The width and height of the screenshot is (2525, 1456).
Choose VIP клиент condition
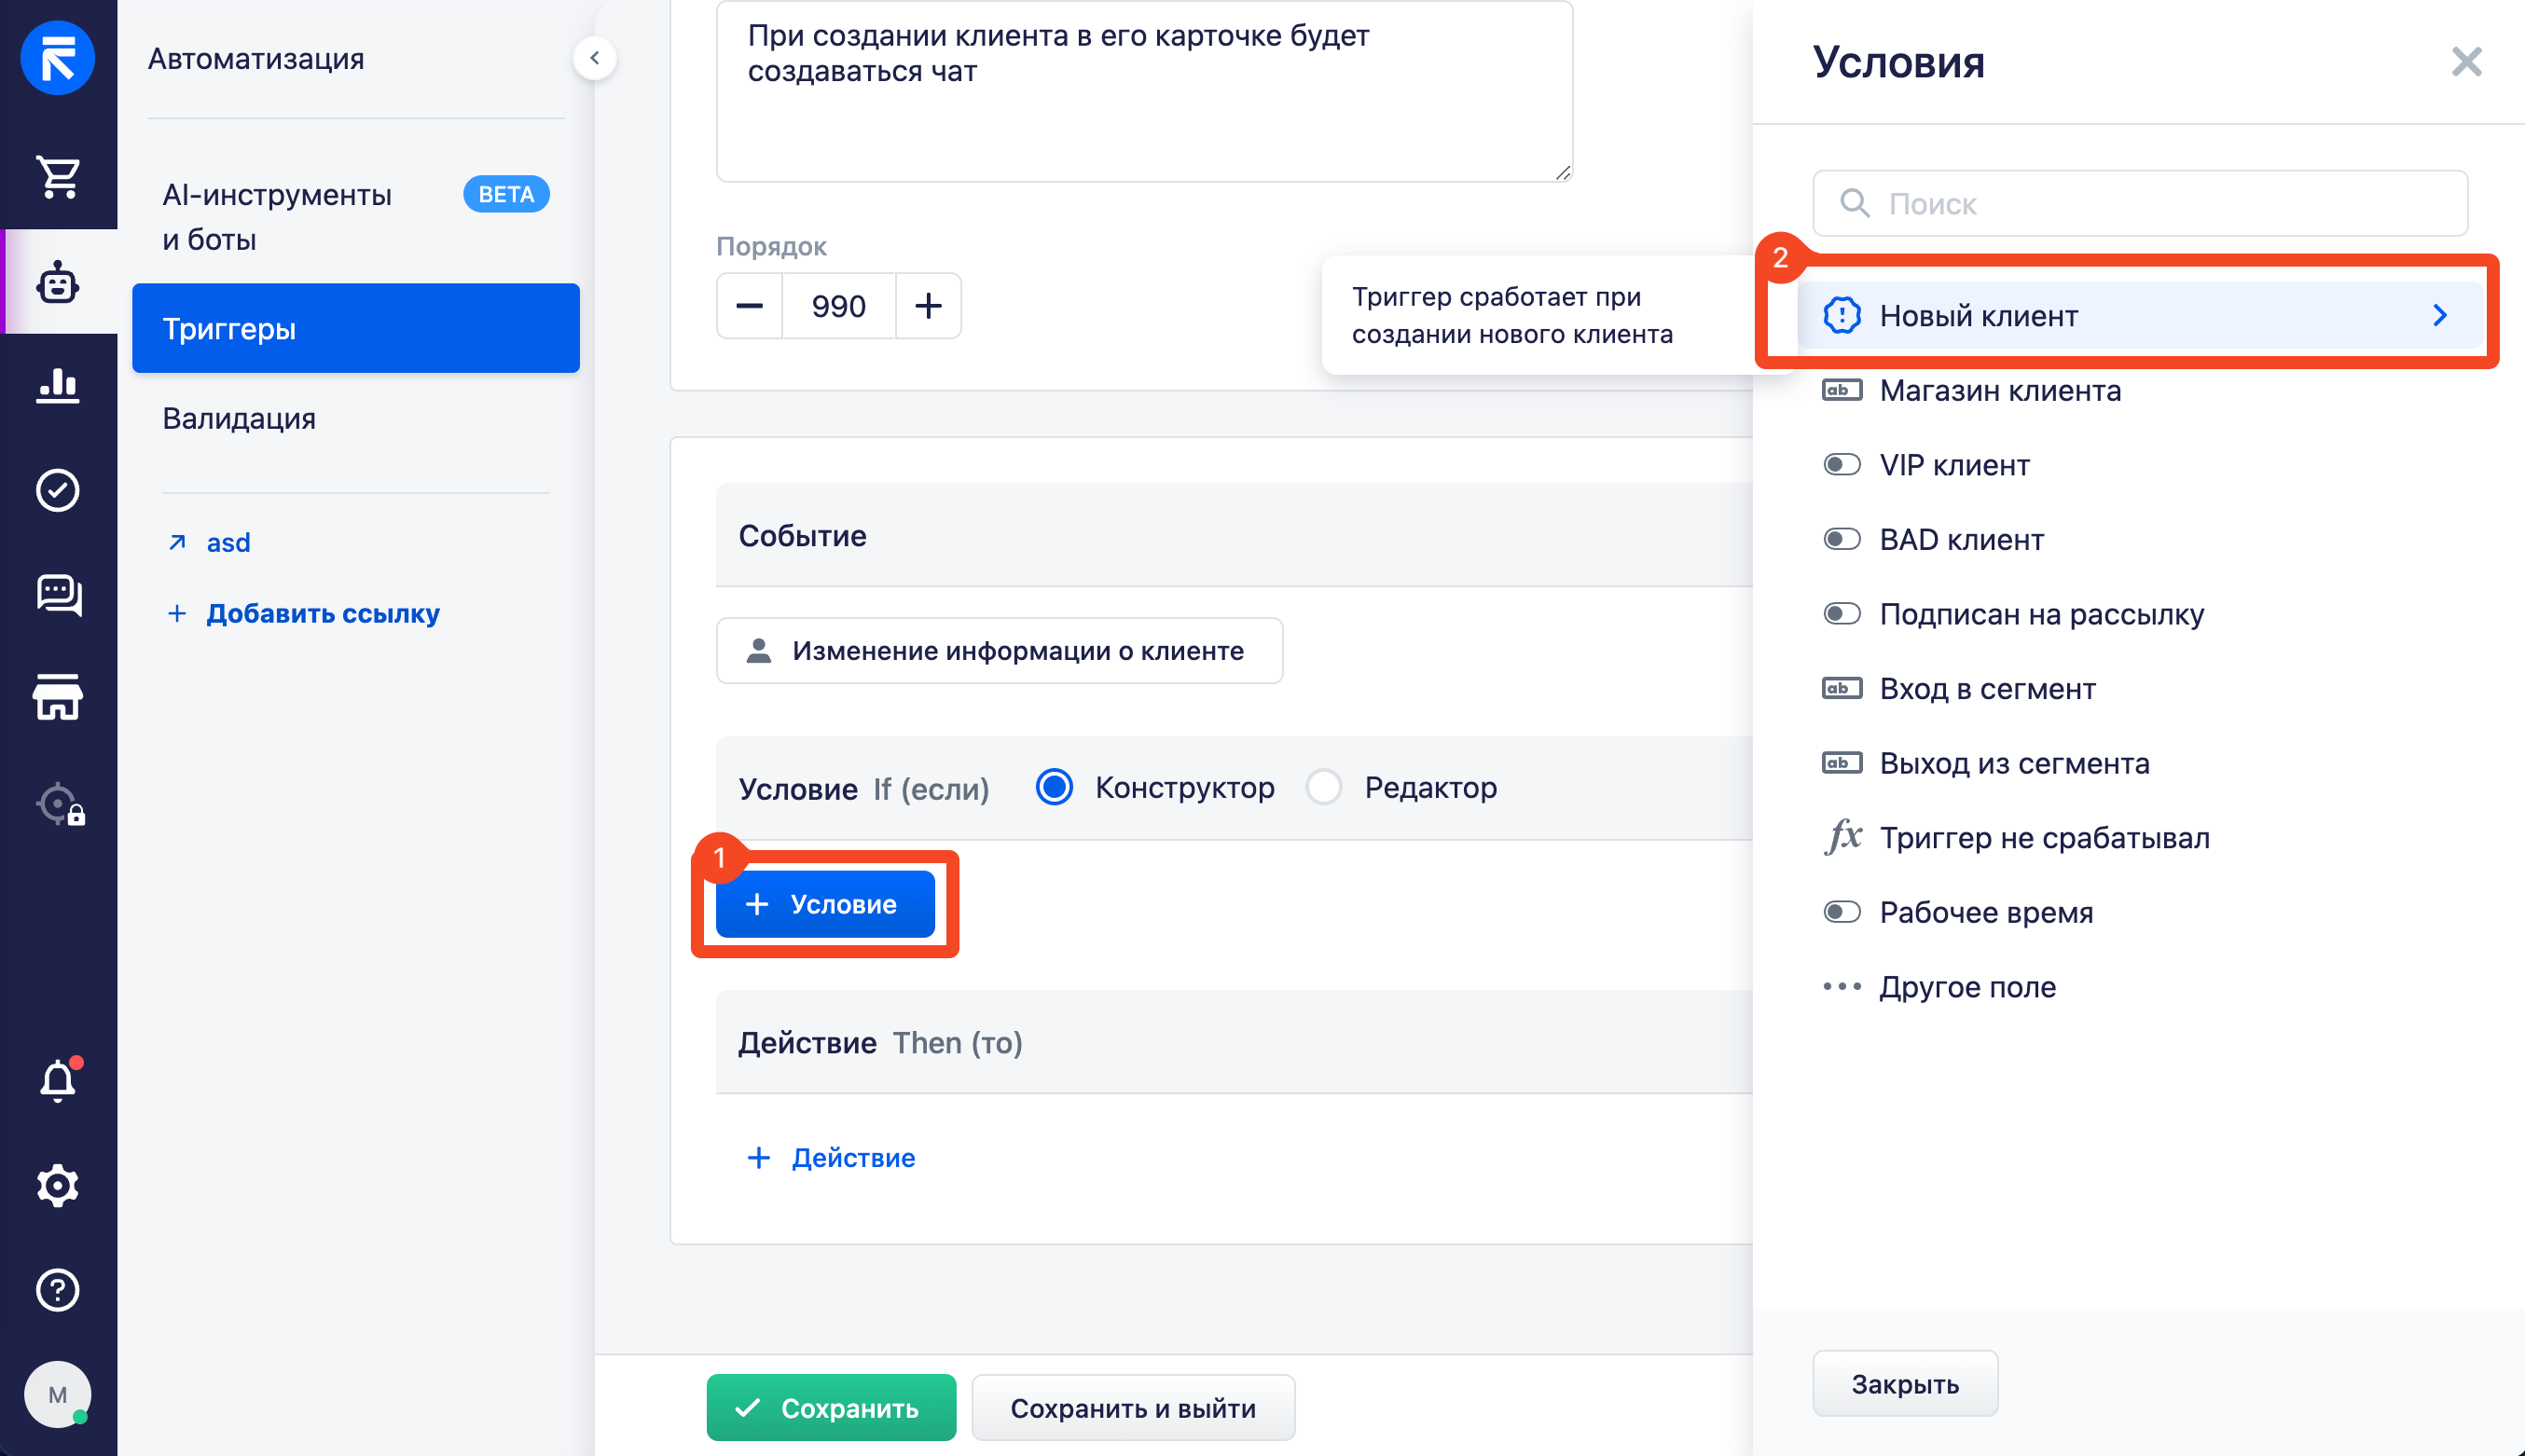1954,465
